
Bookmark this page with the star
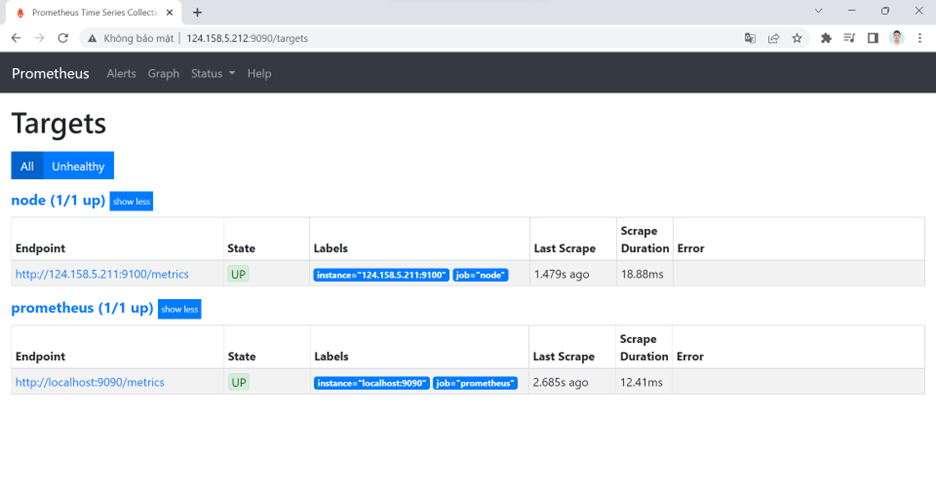tap(797, 38)
